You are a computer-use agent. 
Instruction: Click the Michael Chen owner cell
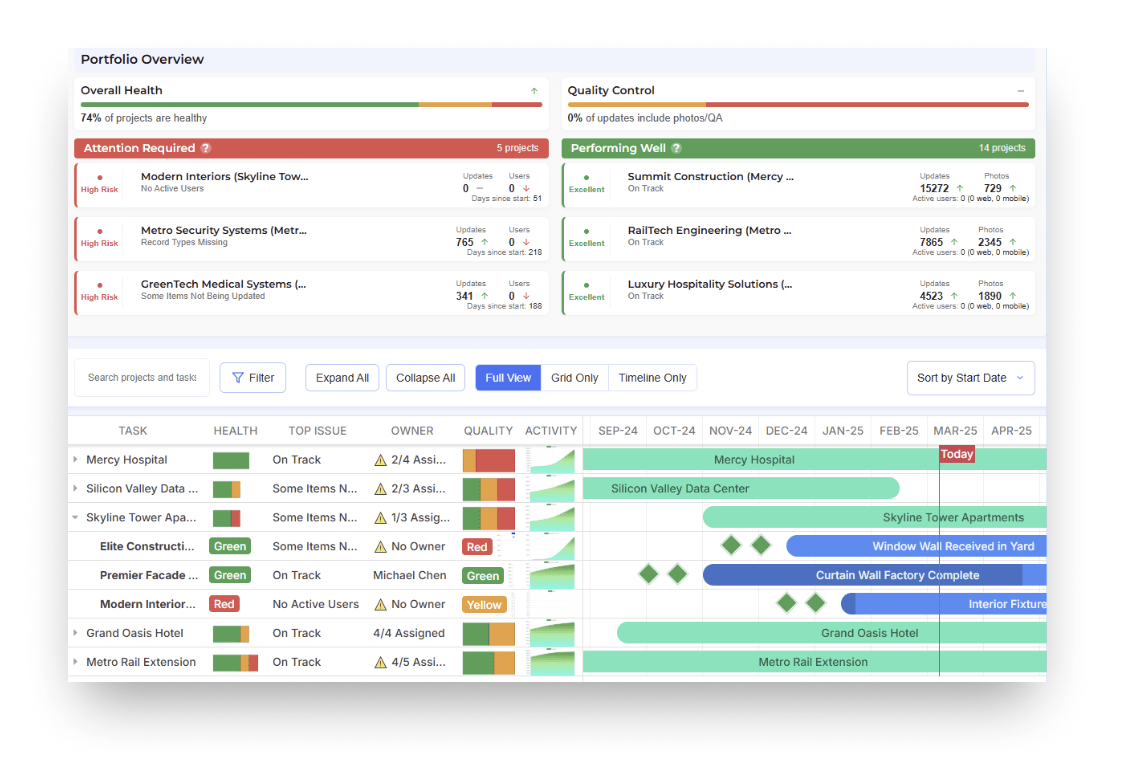(410, 575)
